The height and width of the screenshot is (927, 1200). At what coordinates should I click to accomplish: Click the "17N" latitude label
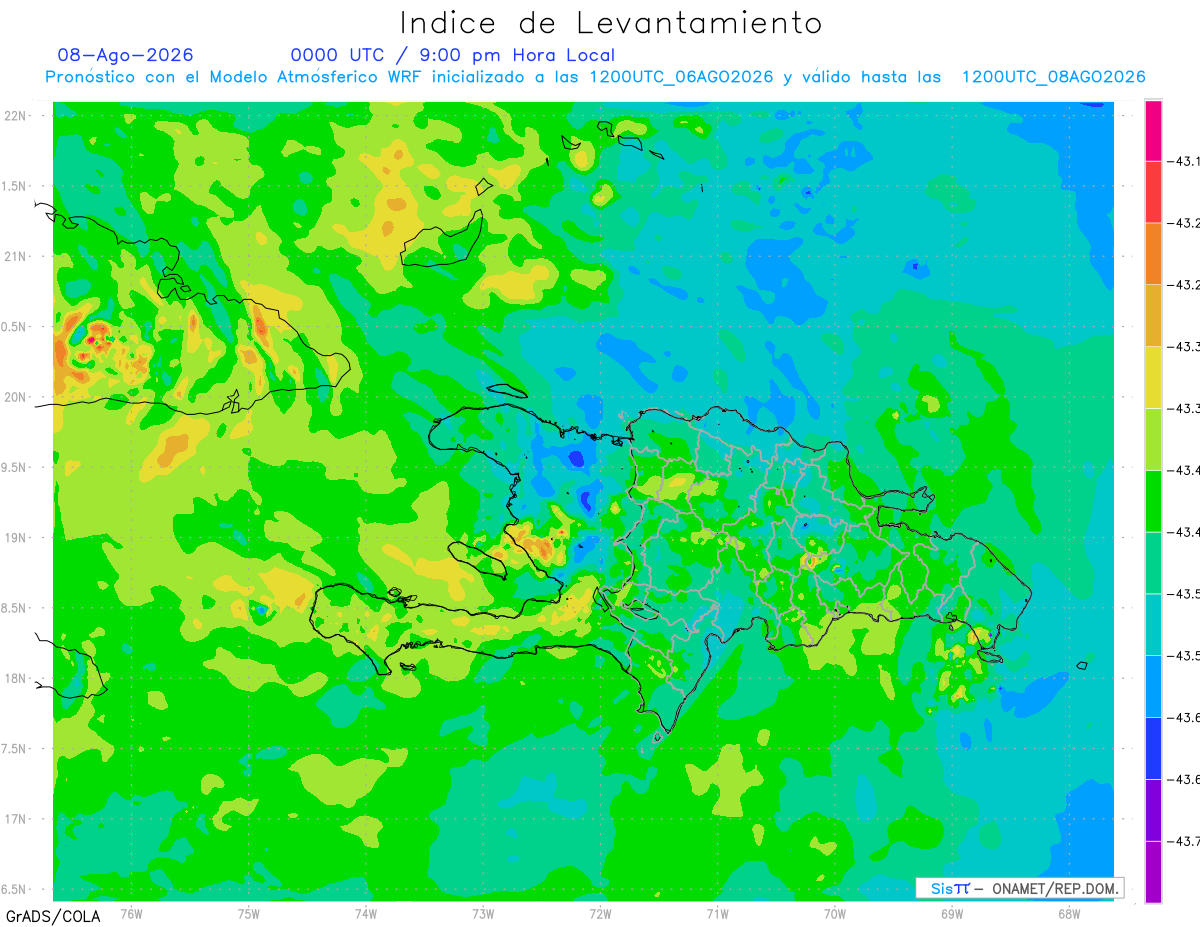(x=16, y=819)
